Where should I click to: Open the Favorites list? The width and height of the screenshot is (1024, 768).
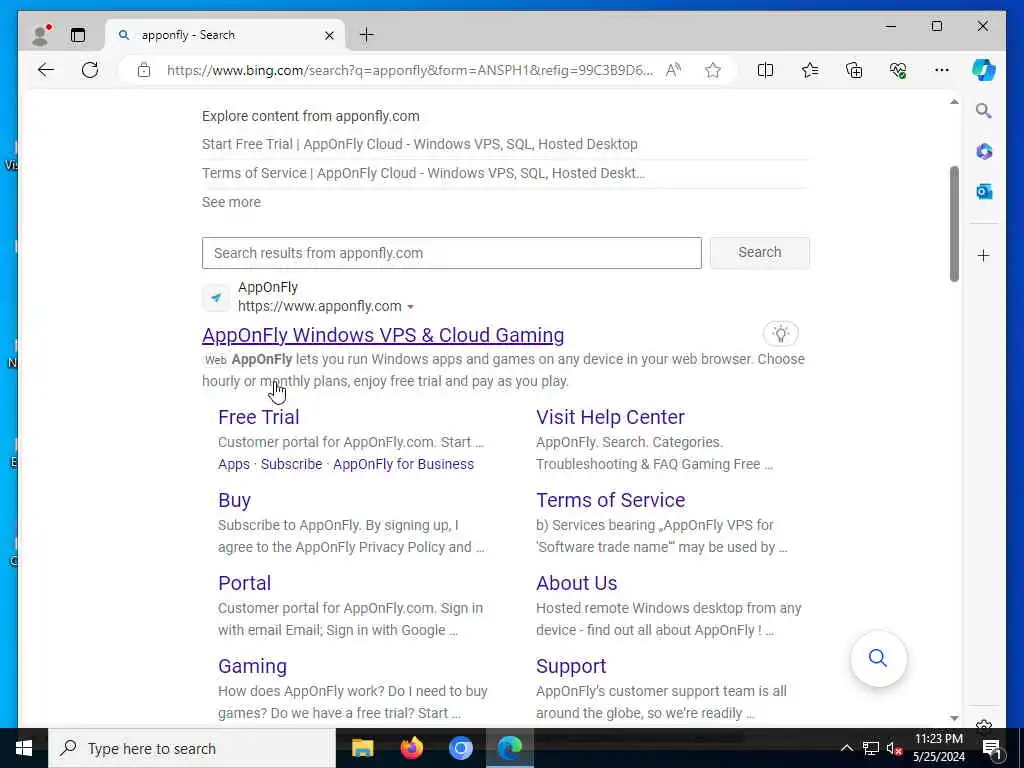click(810, 70)
